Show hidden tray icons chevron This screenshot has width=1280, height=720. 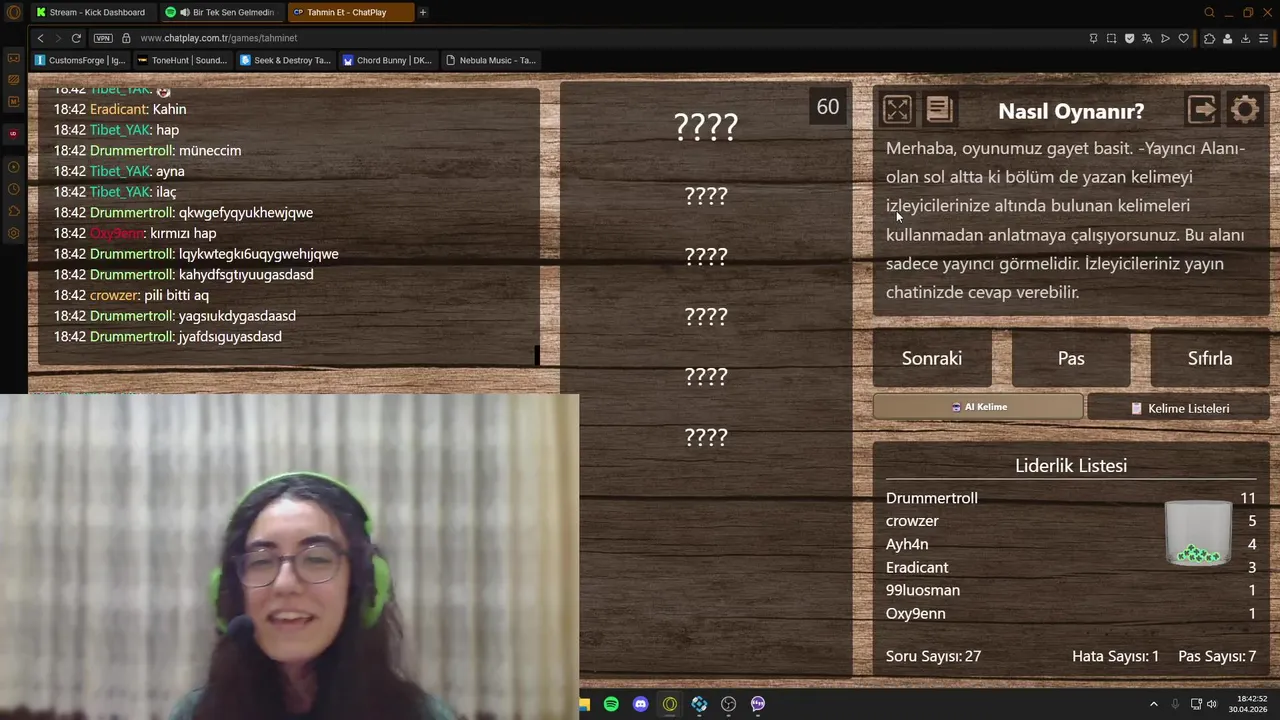1153,704
